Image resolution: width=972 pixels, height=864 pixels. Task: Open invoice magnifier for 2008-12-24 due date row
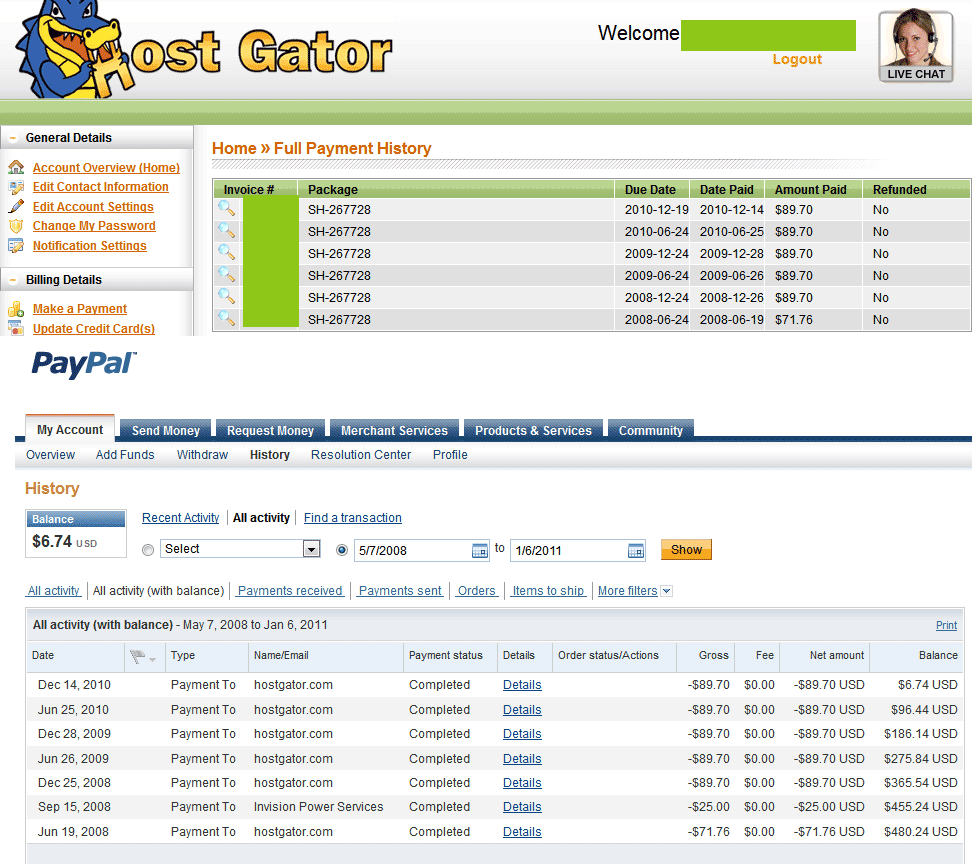(x=226, y=296)
